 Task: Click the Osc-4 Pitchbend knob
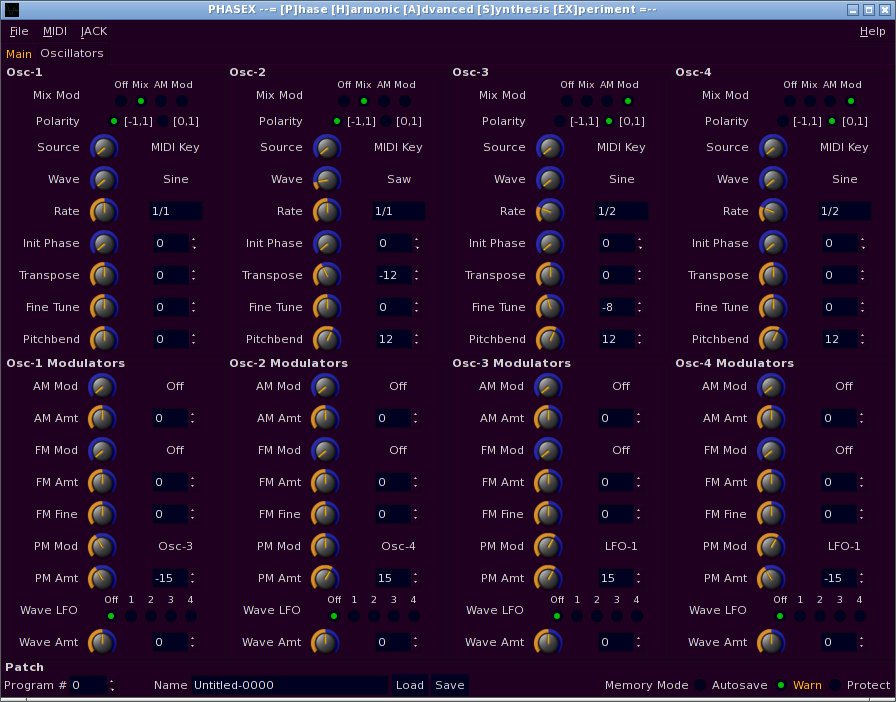[x=773, y=340]
